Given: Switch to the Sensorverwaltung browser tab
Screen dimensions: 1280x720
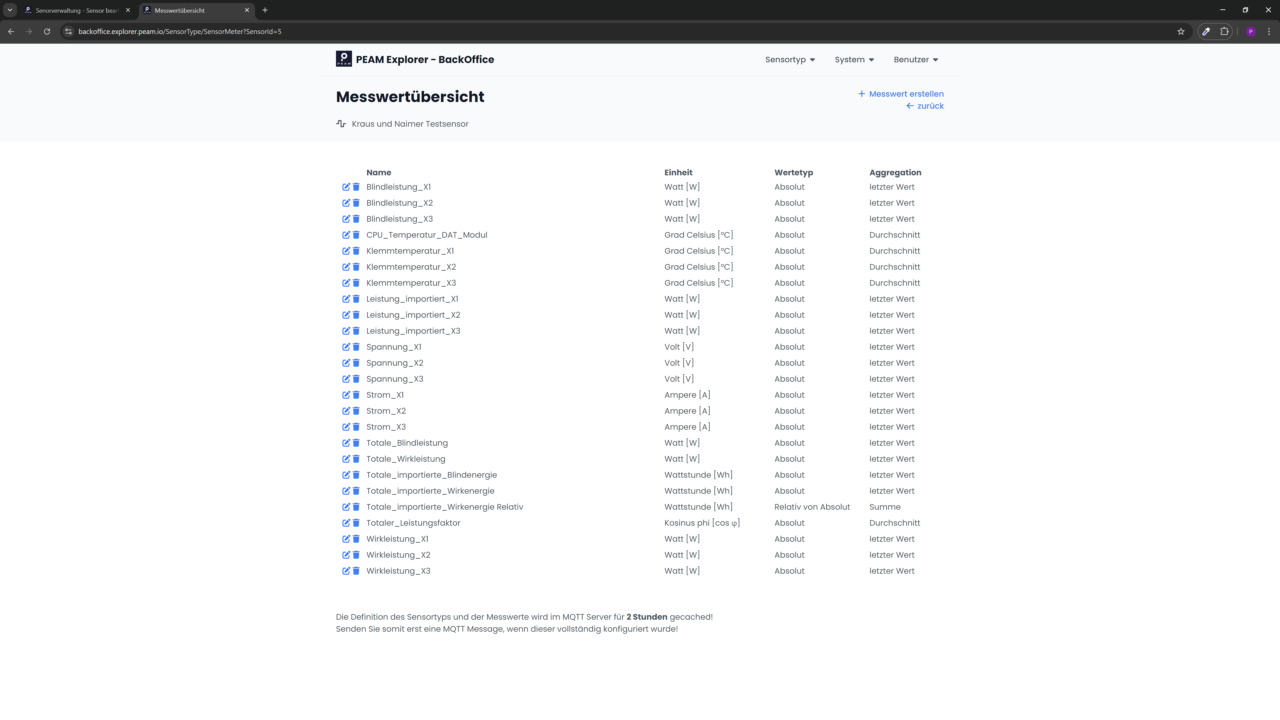Looking at the screenshot, I should (x=76, y=10).
